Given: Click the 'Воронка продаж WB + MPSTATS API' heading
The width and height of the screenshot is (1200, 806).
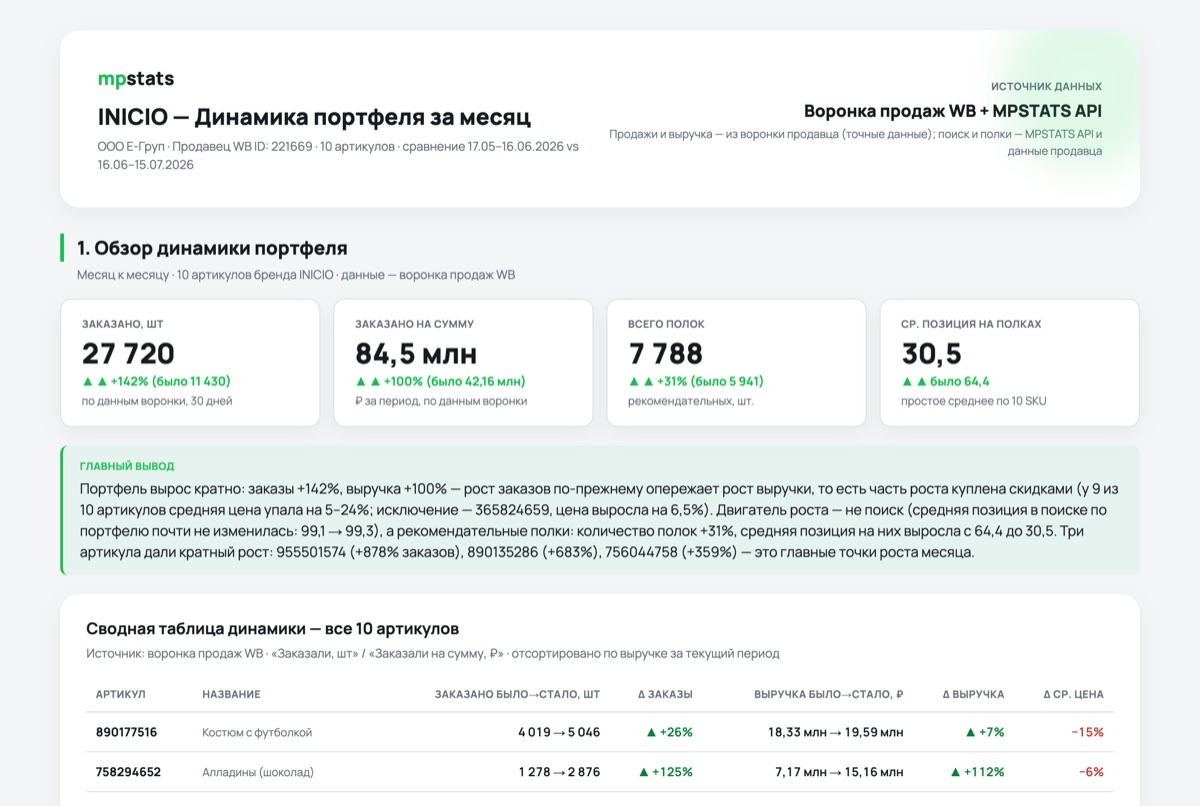Looking at the screenshot, I should [x=953, y=111].
